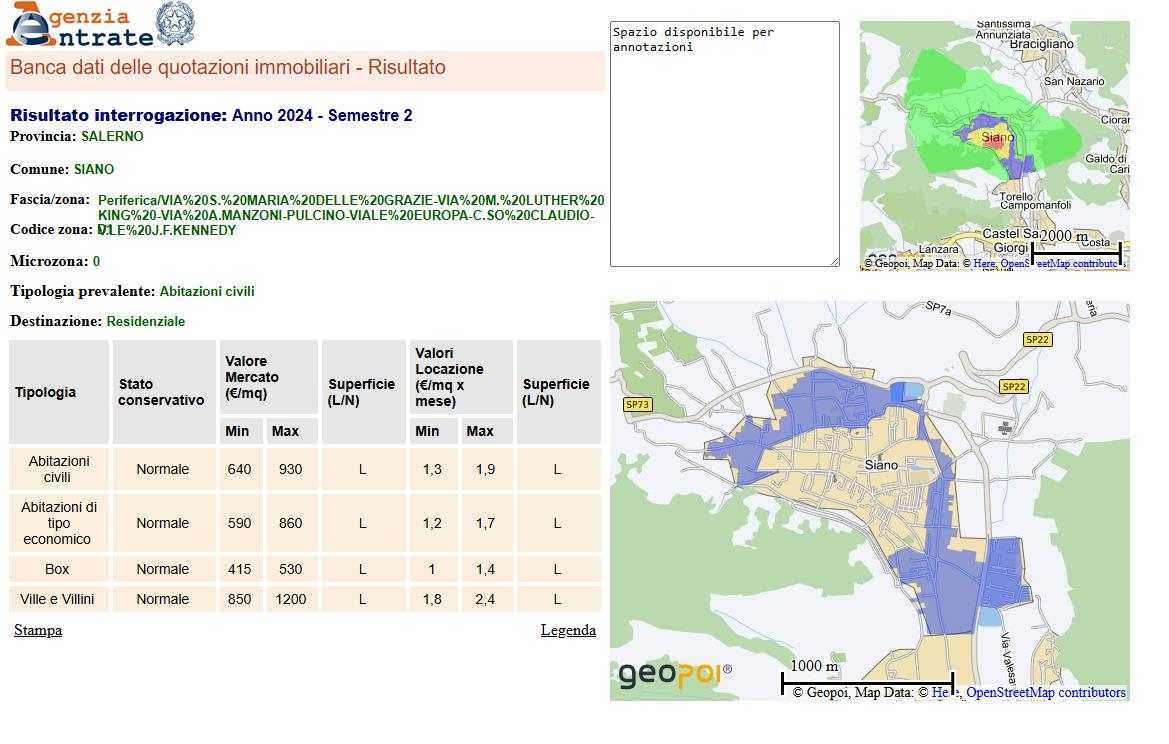Click the geopoi logo on the large map
Screen dimensions: 1169x744
click(674, 674)
